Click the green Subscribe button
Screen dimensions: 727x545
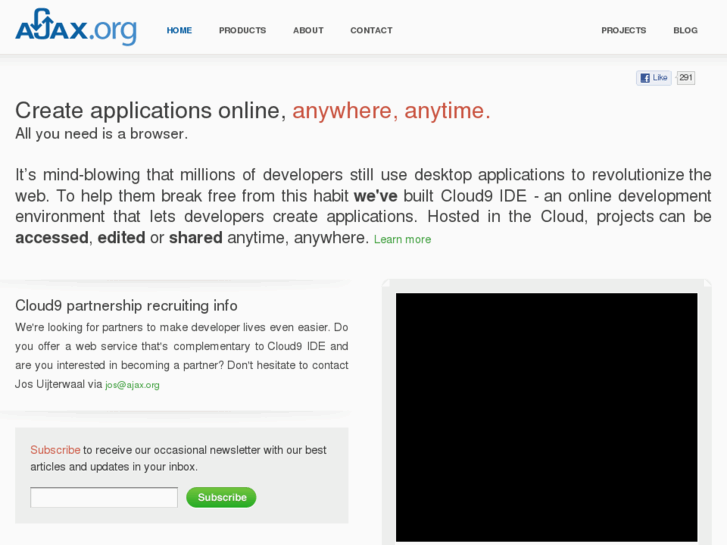(x=221, y=497)
